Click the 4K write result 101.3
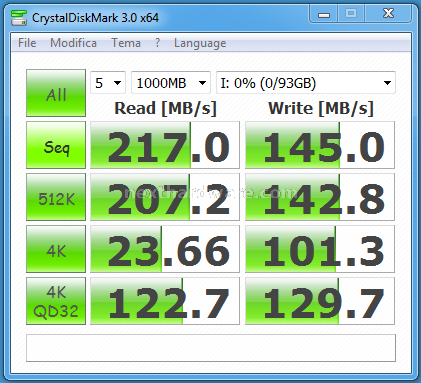421x383 pixels. (x=320, y=249)
